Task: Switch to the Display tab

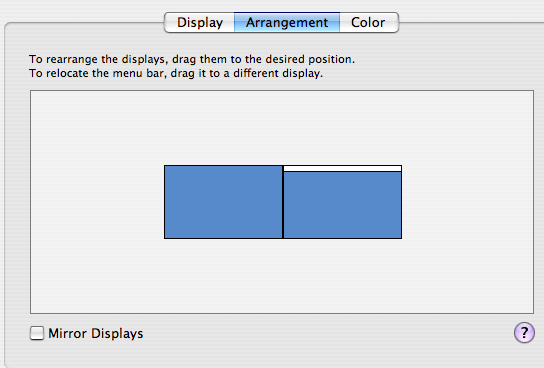Action: [x=199, y=23]
